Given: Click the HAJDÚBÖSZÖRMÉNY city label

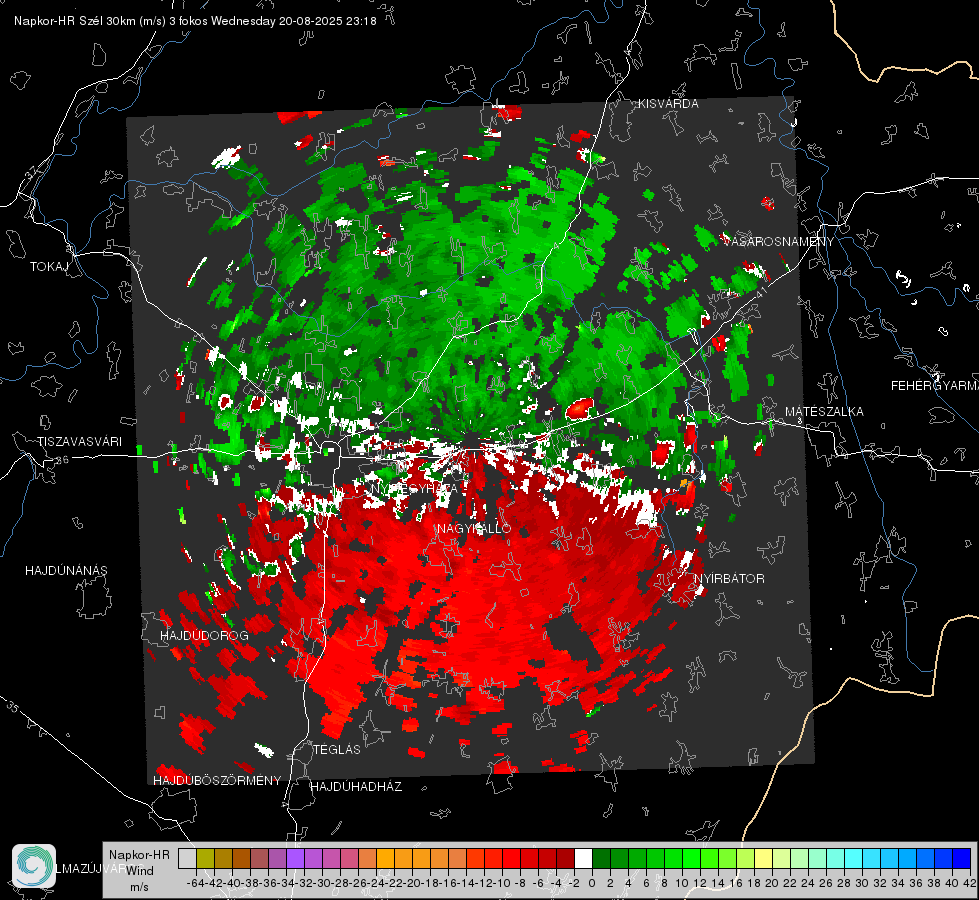Looking at the screenshot, I should (x=217, y=781).
